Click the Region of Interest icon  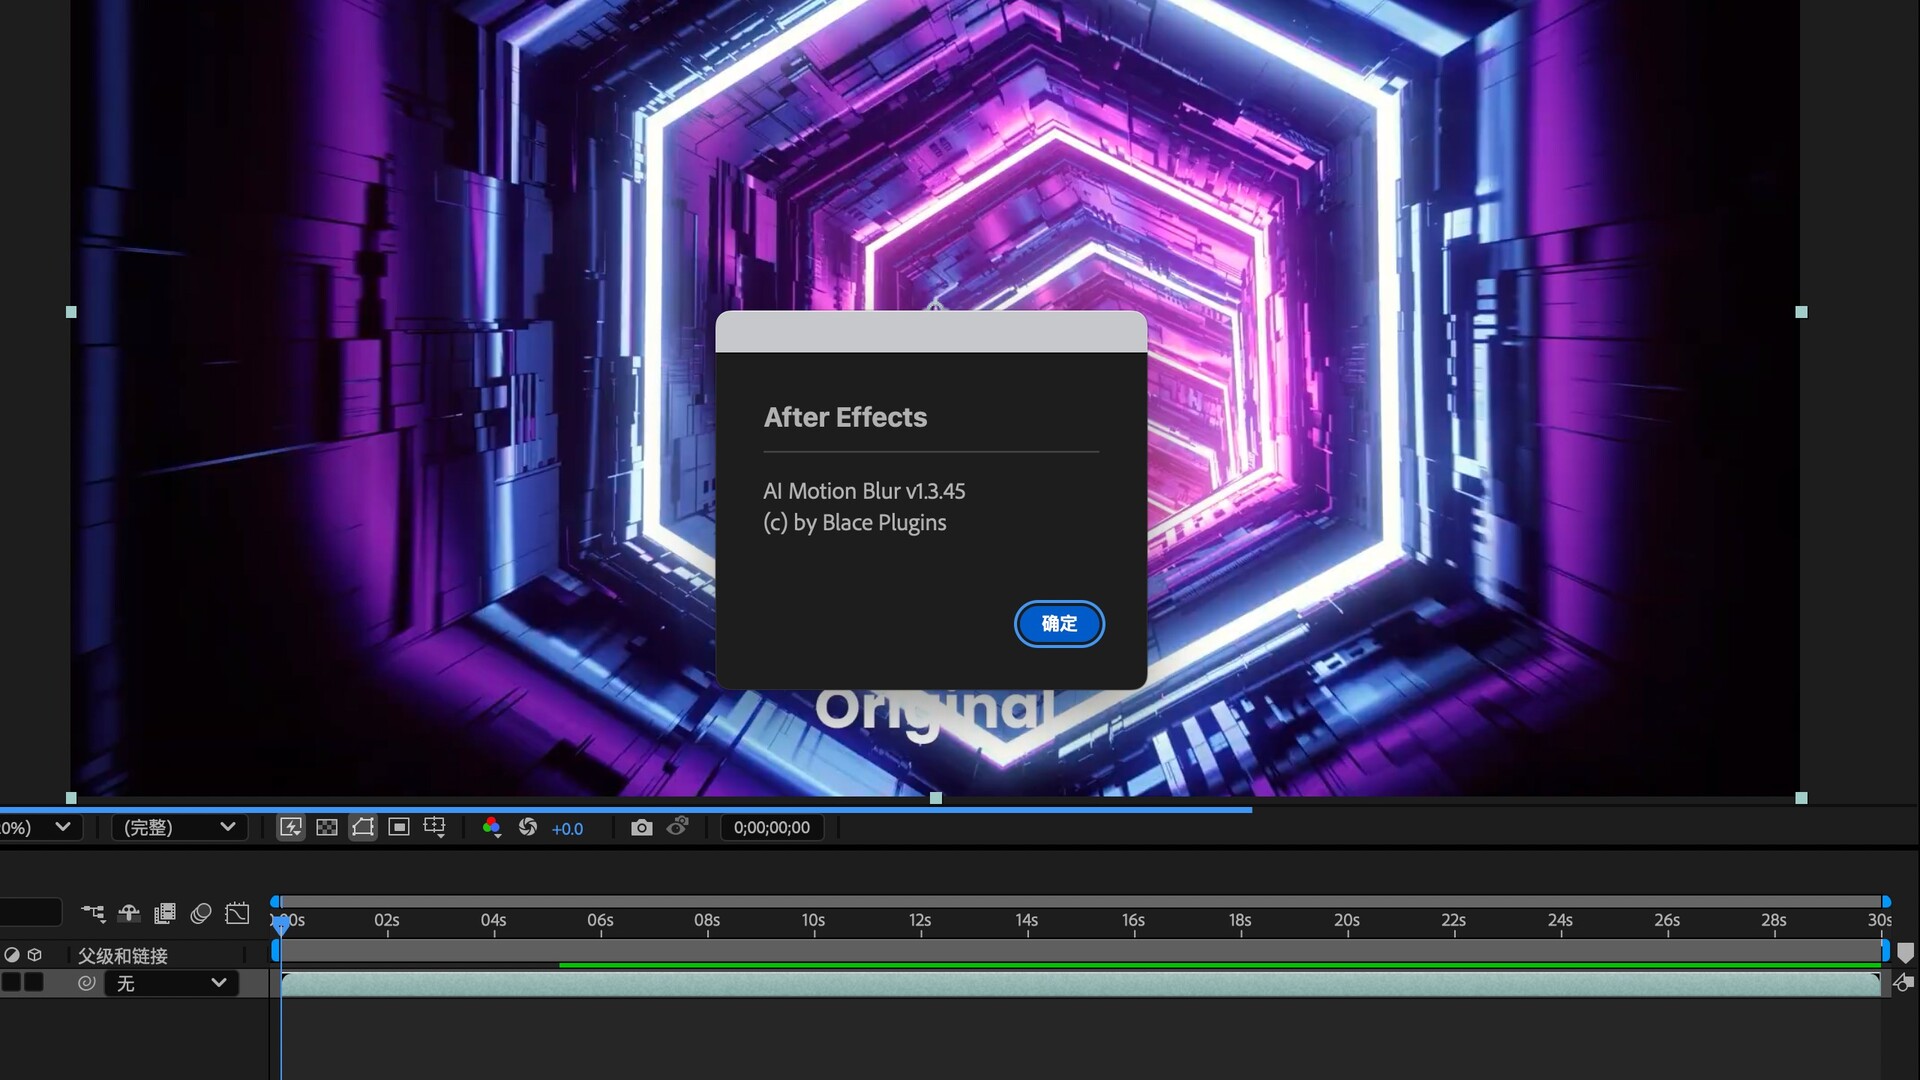[399, 827]
